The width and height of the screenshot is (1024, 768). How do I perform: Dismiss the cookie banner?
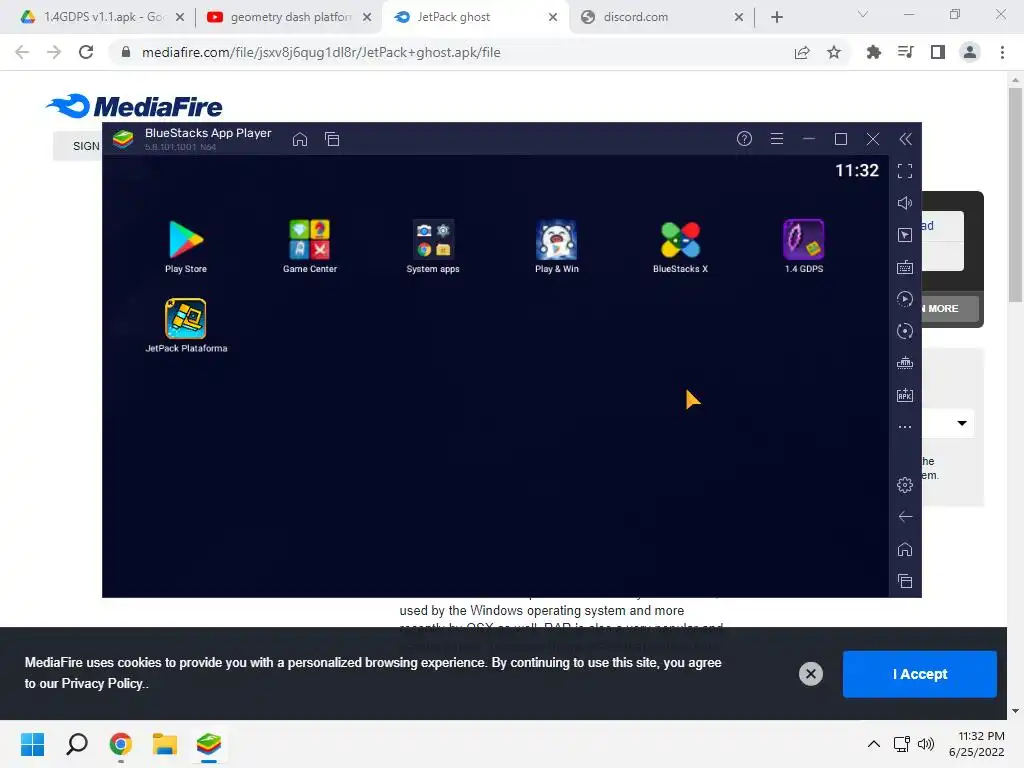pos(810,674)
